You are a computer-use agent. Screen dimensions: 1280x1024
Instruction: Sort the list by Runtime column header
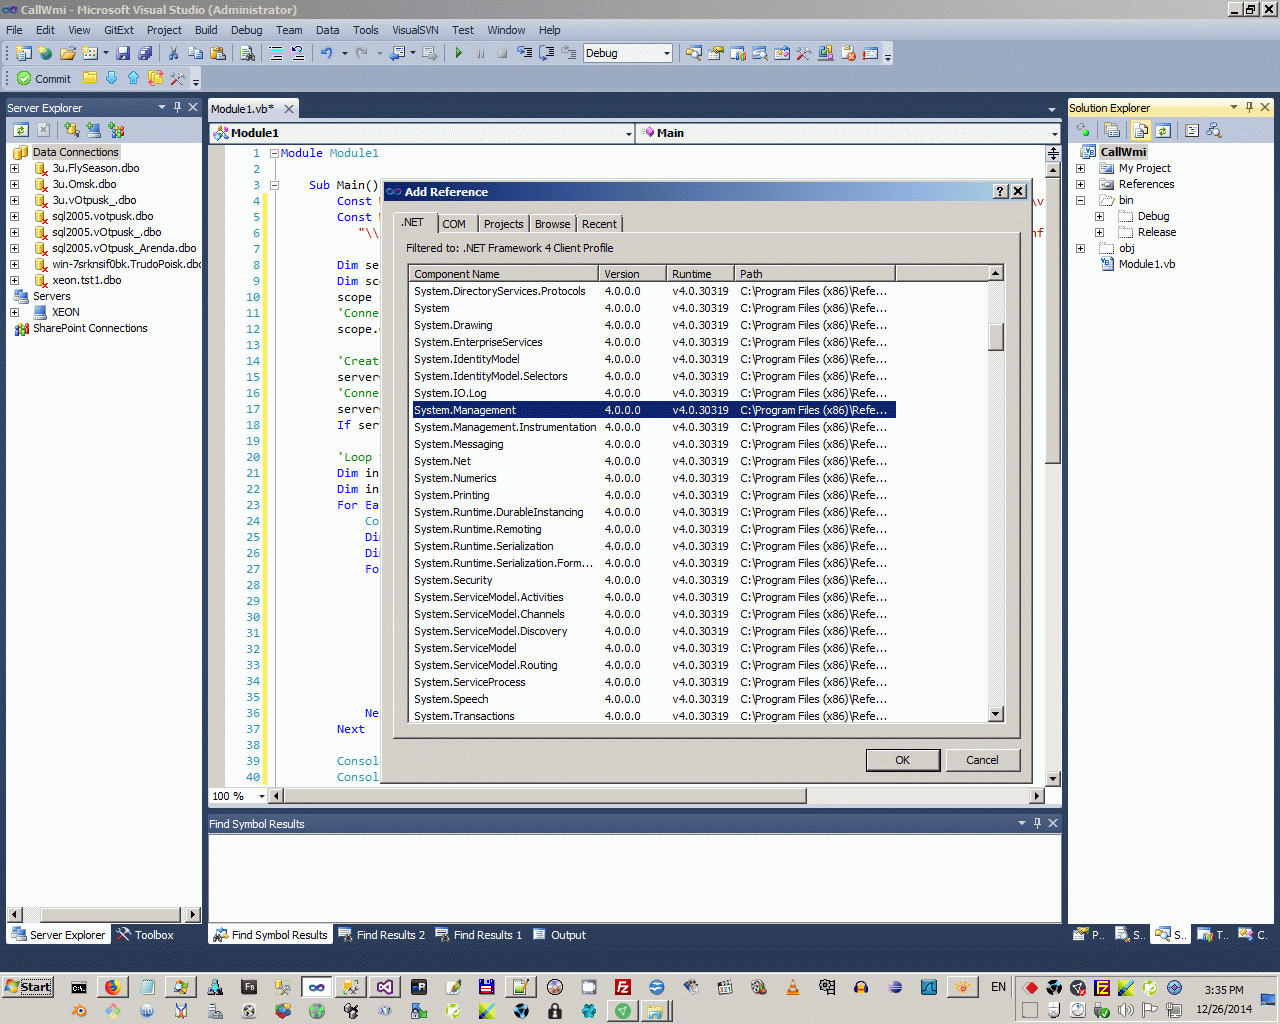701,273
